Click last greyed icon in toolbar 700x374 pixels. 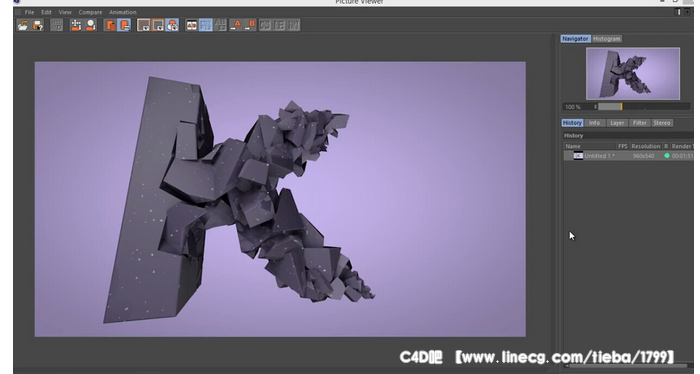(x=294, y=25)
